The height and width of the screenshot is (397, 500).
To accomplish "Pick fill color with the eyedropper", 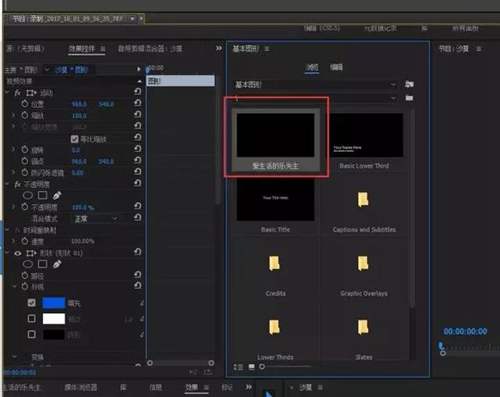I will pyautogui.click(x=142, y=303).
